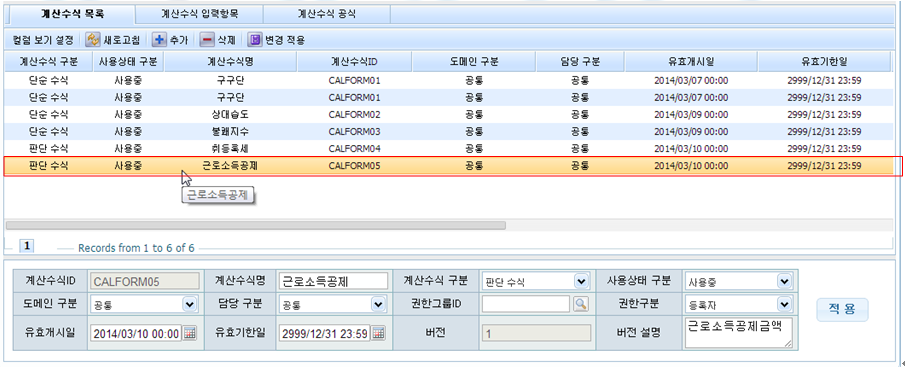This screenshot has width=905, height=367.
Task: Click CALFORM02 cell in the grid
Action: point(354,114)
